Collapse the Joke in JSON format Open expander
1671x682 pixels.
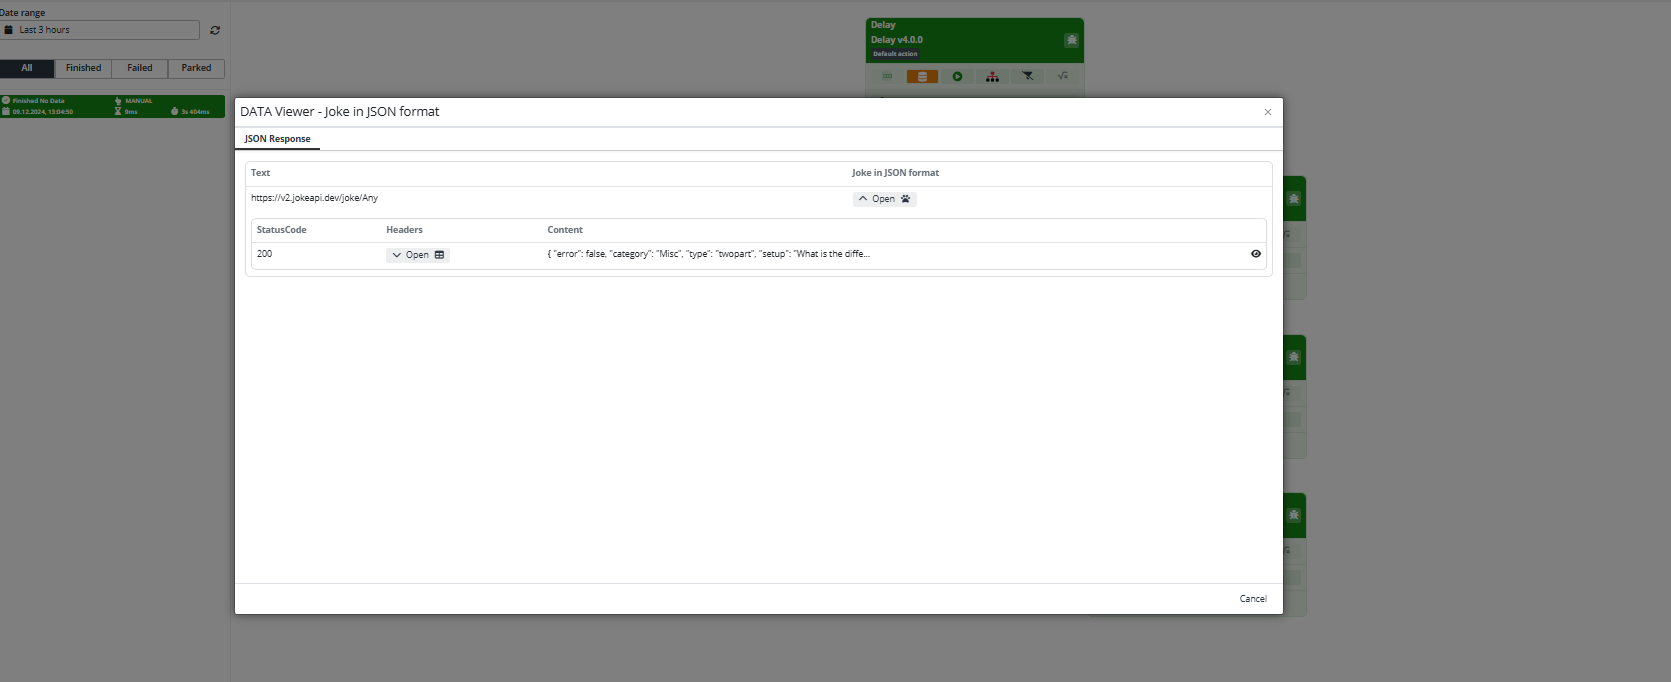[x=884, y=199]
